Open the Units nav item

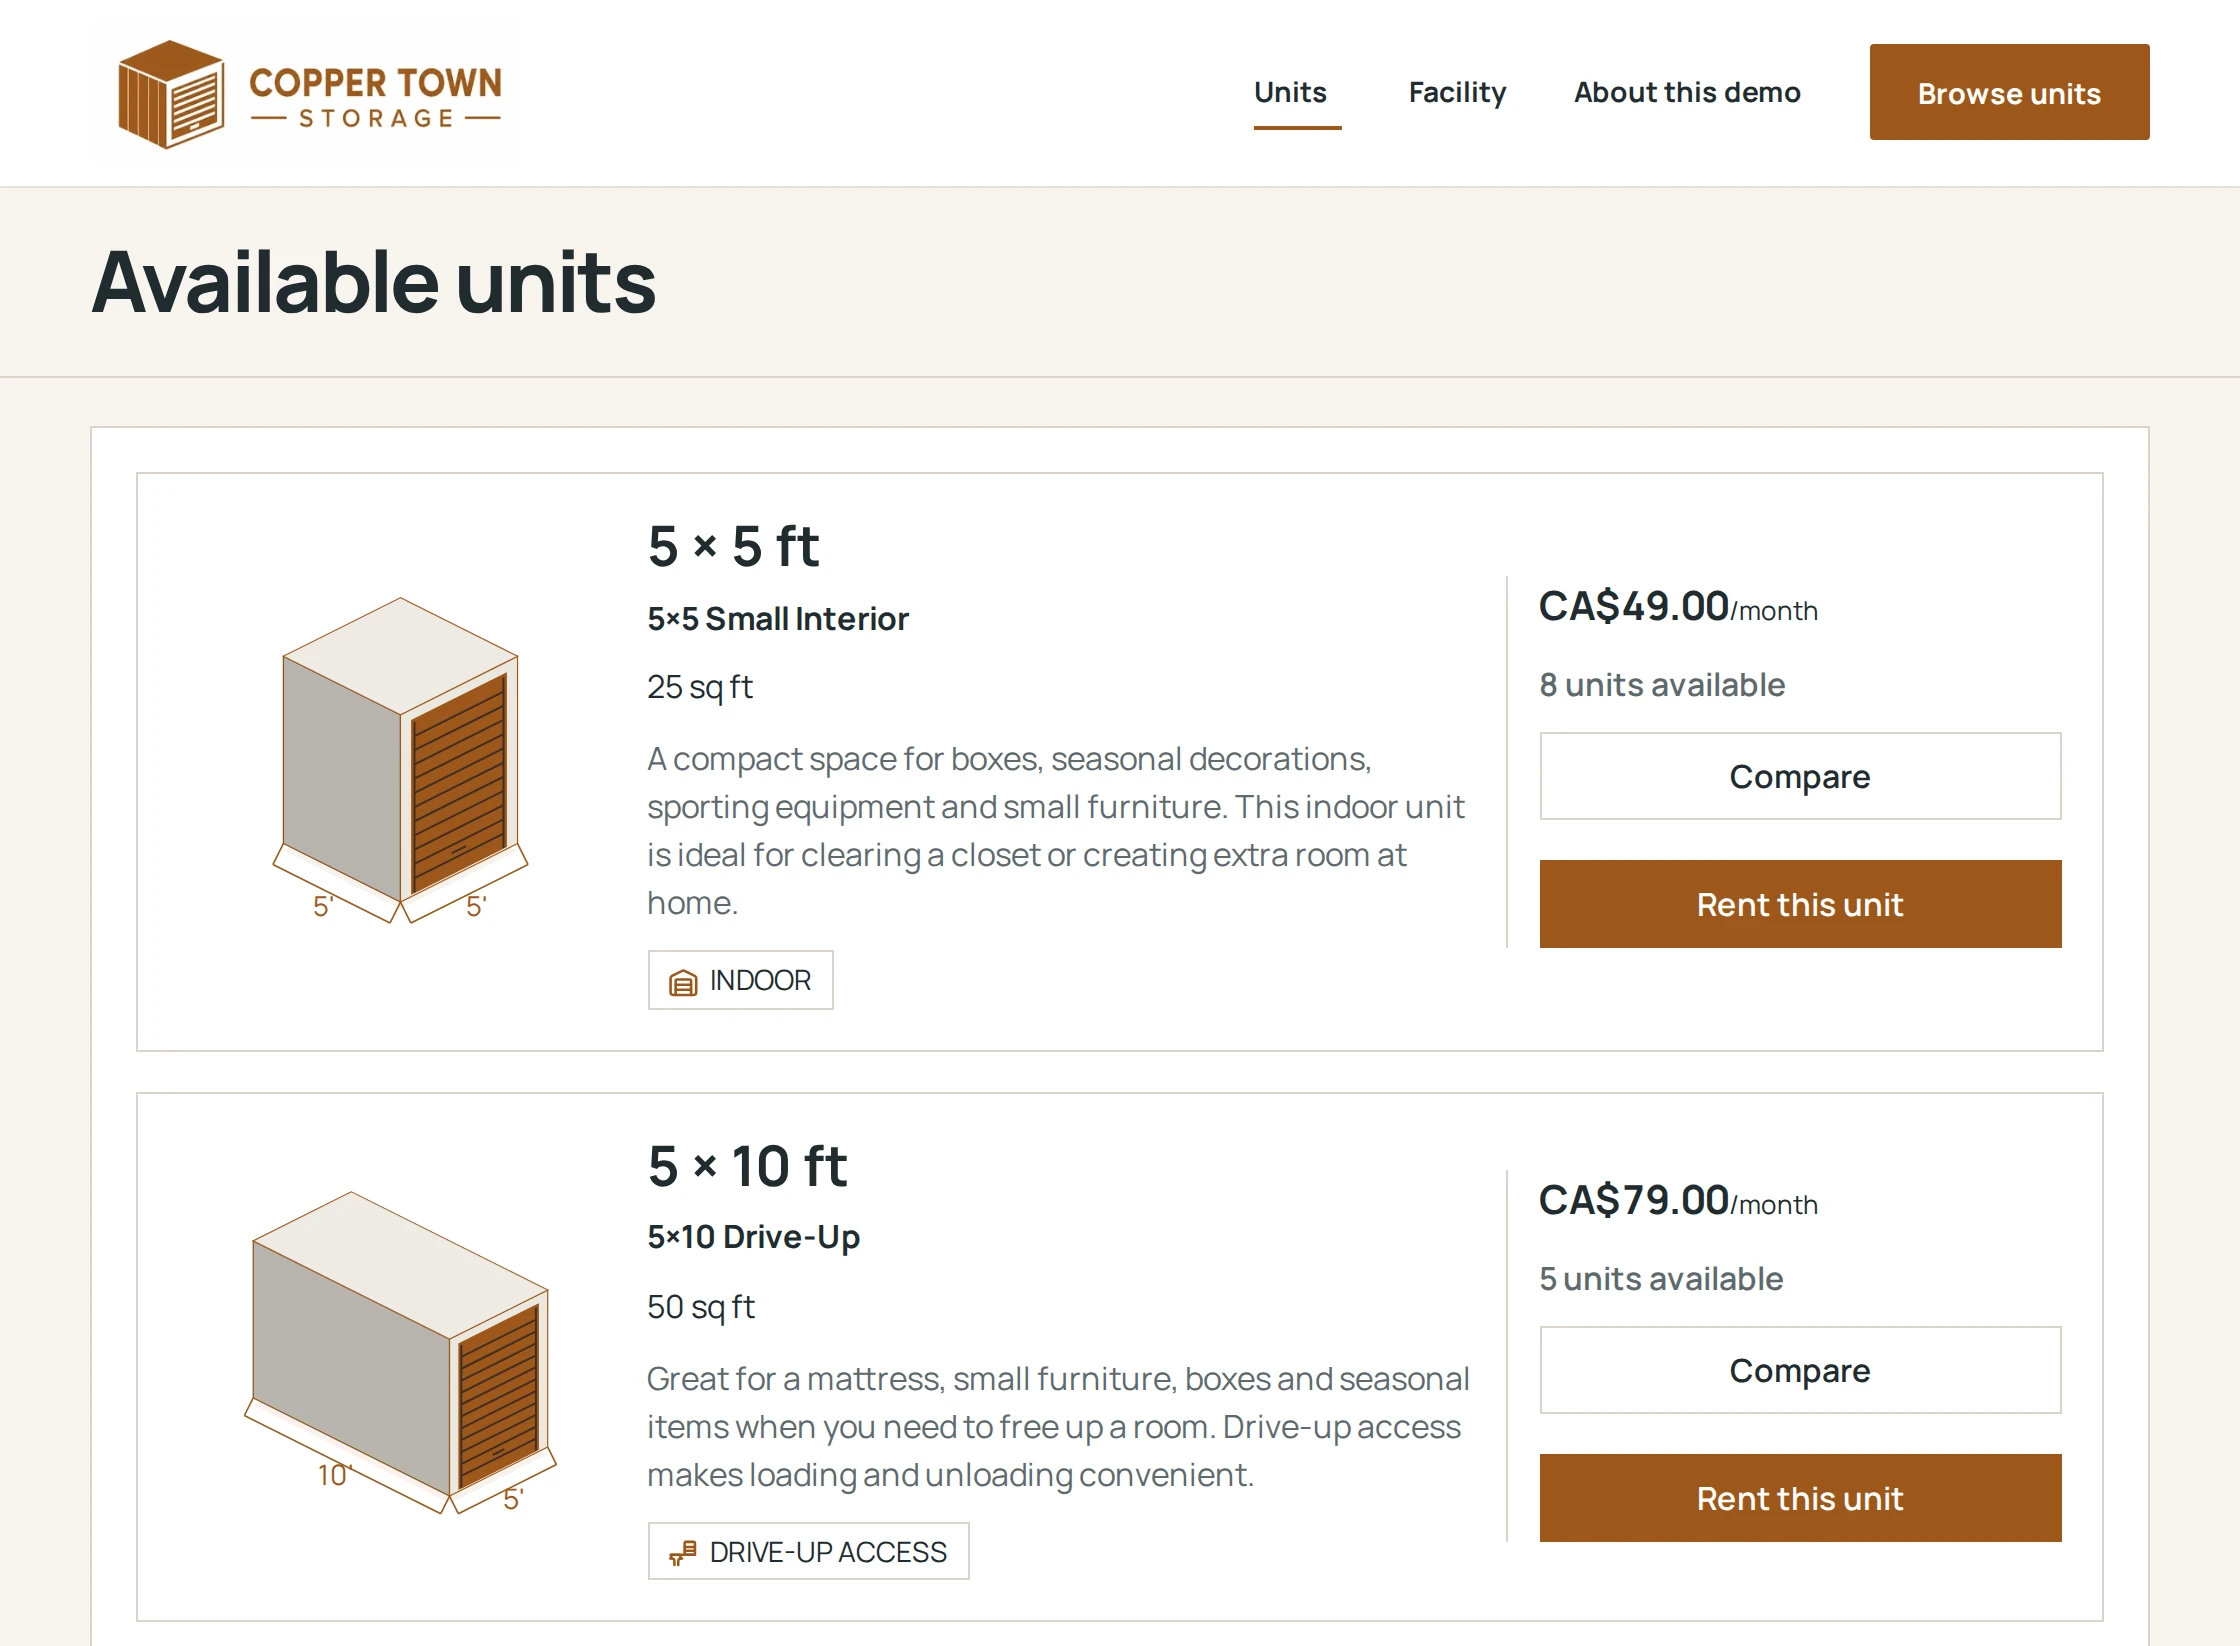click(x=1290, y=92)
